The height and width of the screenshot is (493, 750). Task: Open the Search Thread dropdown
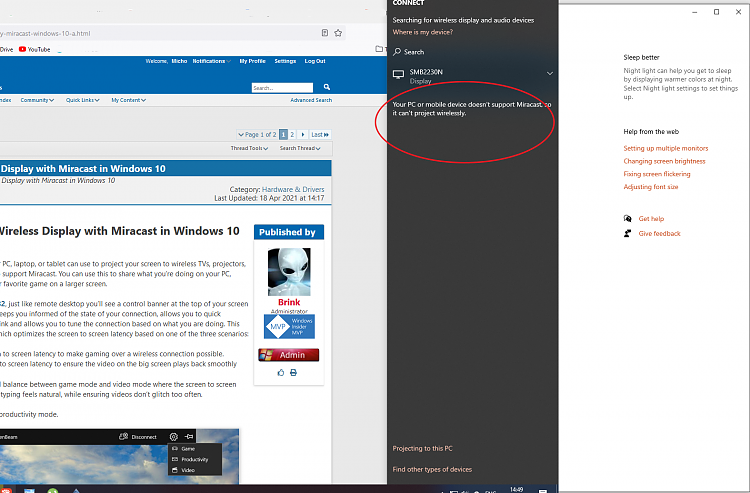click(x=300, y=148)
